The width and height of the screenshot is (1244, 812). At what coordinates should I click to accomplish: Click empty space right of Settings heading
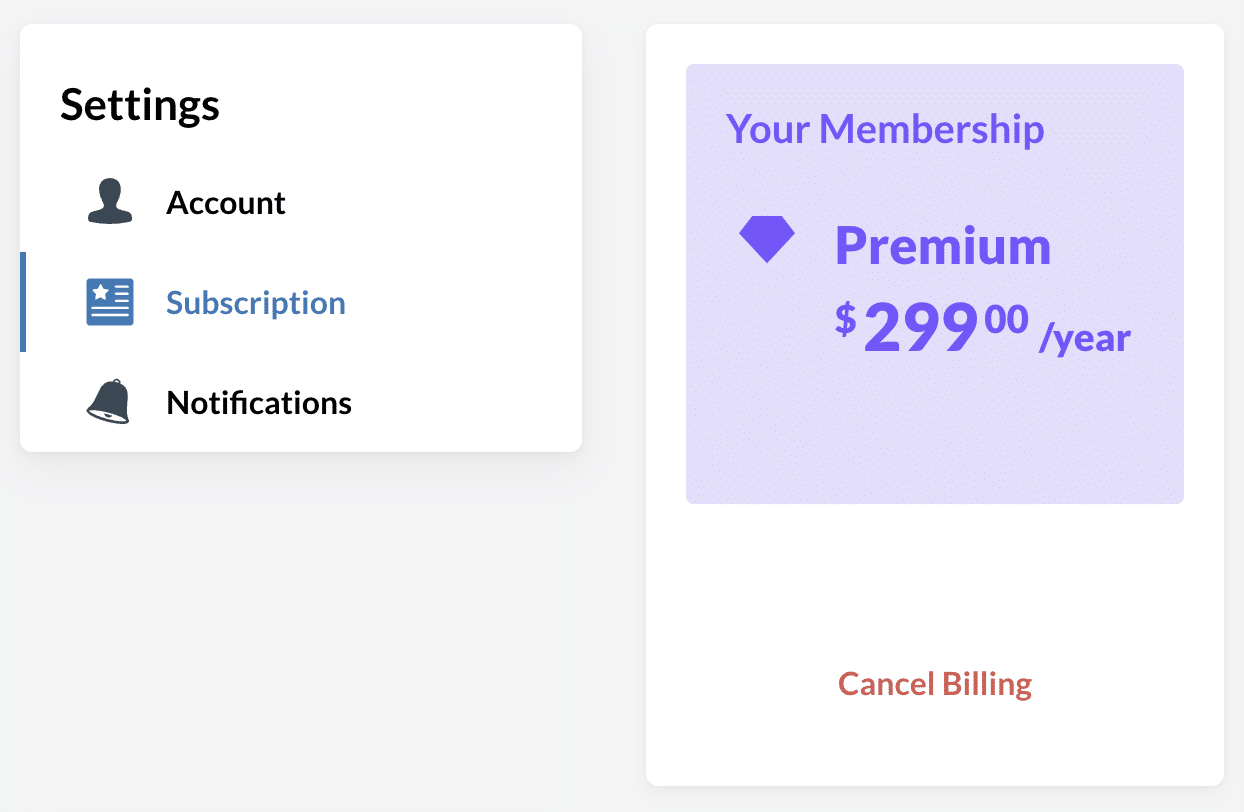pos(400,104)
